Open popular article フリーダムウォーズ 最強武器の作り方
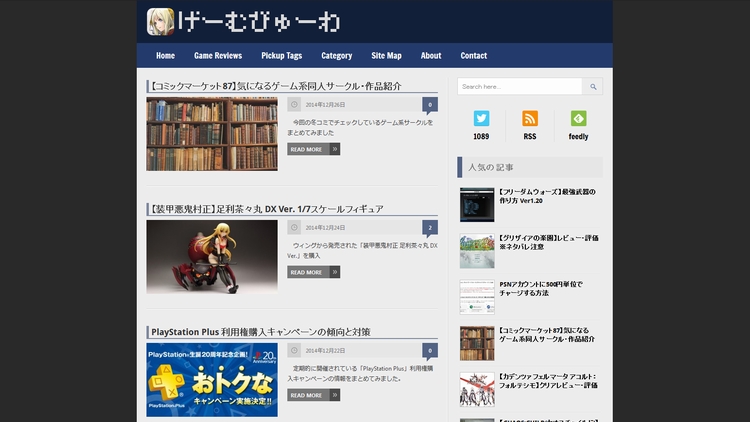This screenshot has height=422, width=750. (x=547, y=196)
